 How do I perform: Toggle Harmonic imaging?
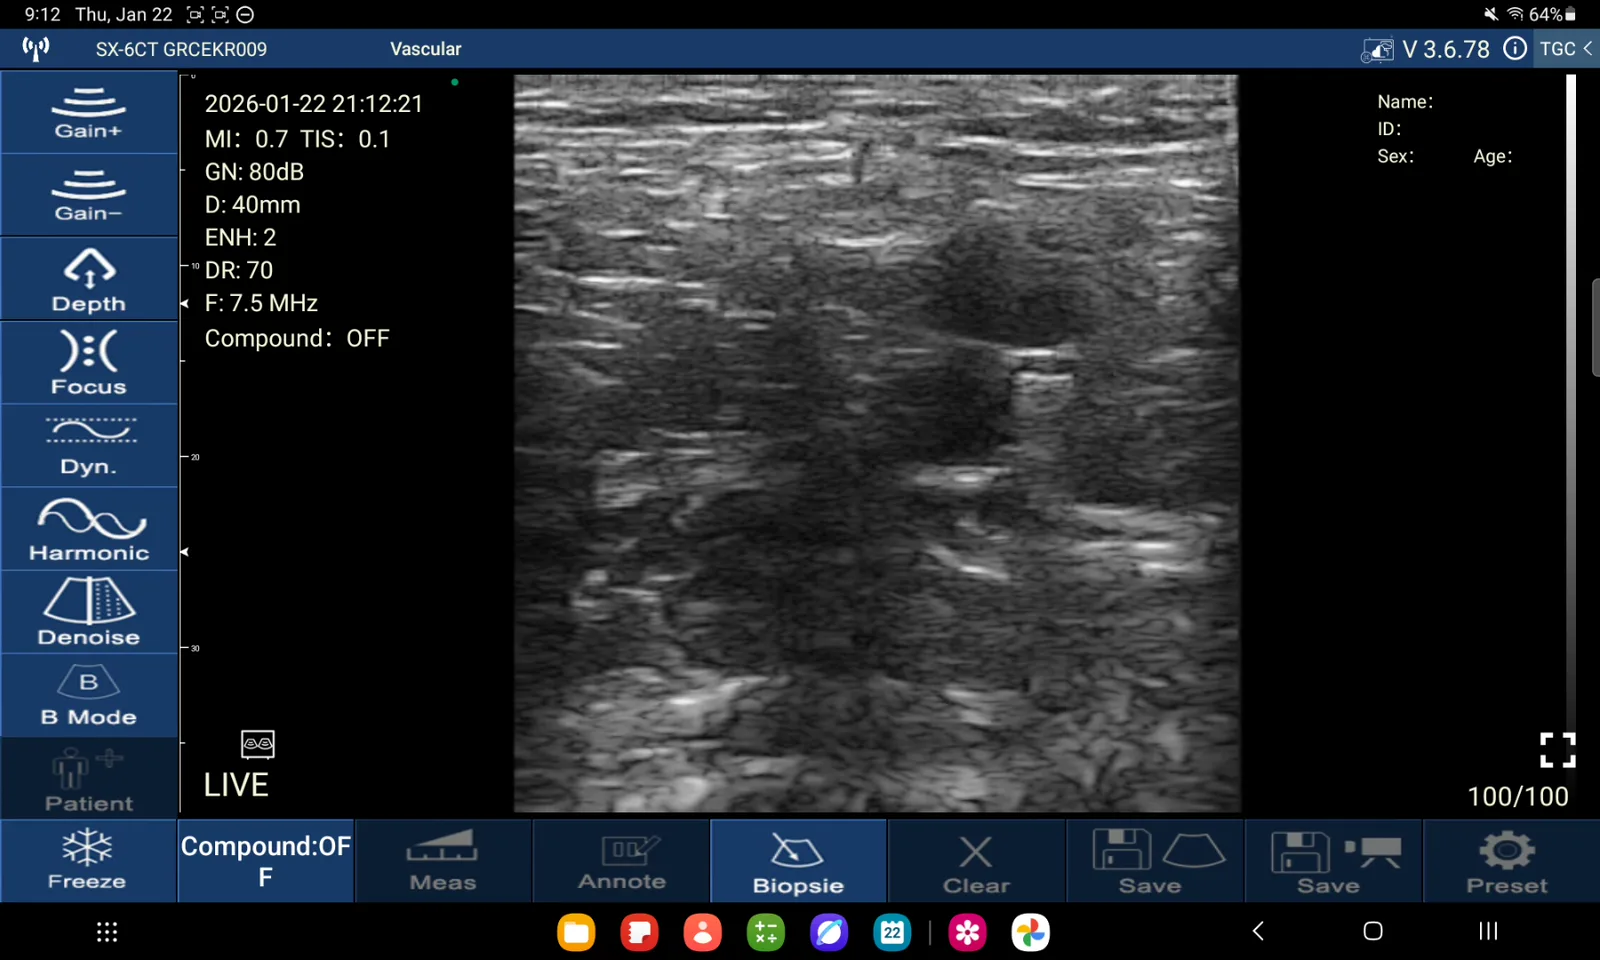coord(89,530)
